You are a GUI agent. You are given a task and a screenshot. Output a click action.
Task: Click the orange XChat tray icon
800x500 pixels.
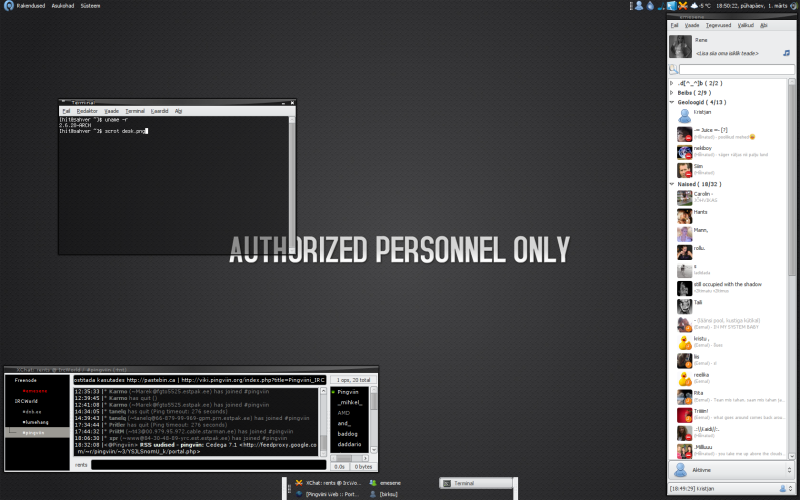(x=683, y=6)
